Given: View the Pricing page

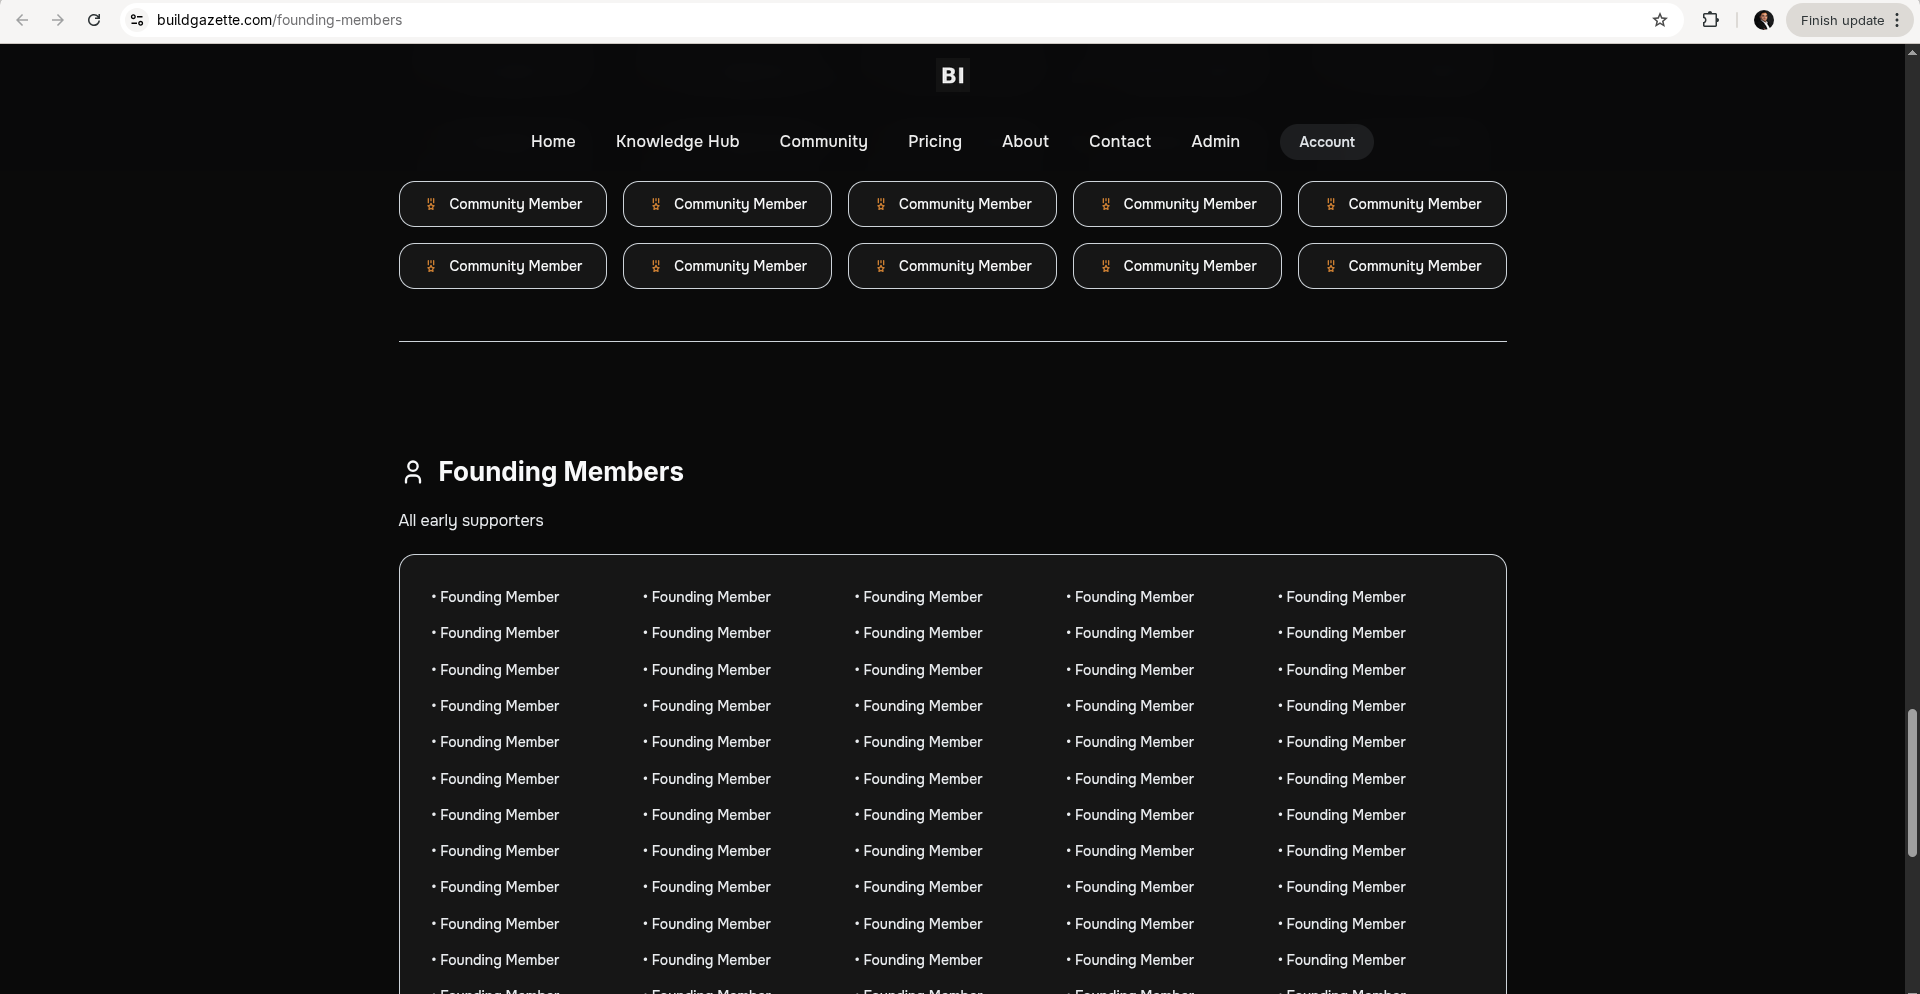Looking at the screenshot, I should pos(935,142).
